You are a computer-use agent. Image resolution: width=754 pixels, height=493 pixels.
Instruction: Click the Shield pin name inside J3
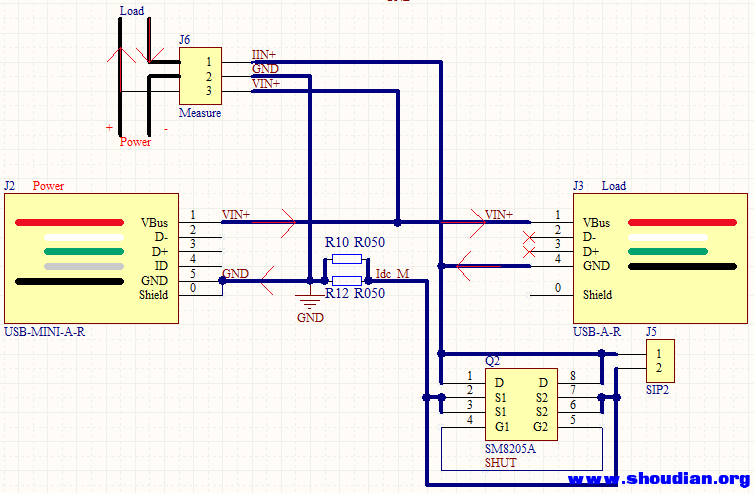(x=597, y=294)
